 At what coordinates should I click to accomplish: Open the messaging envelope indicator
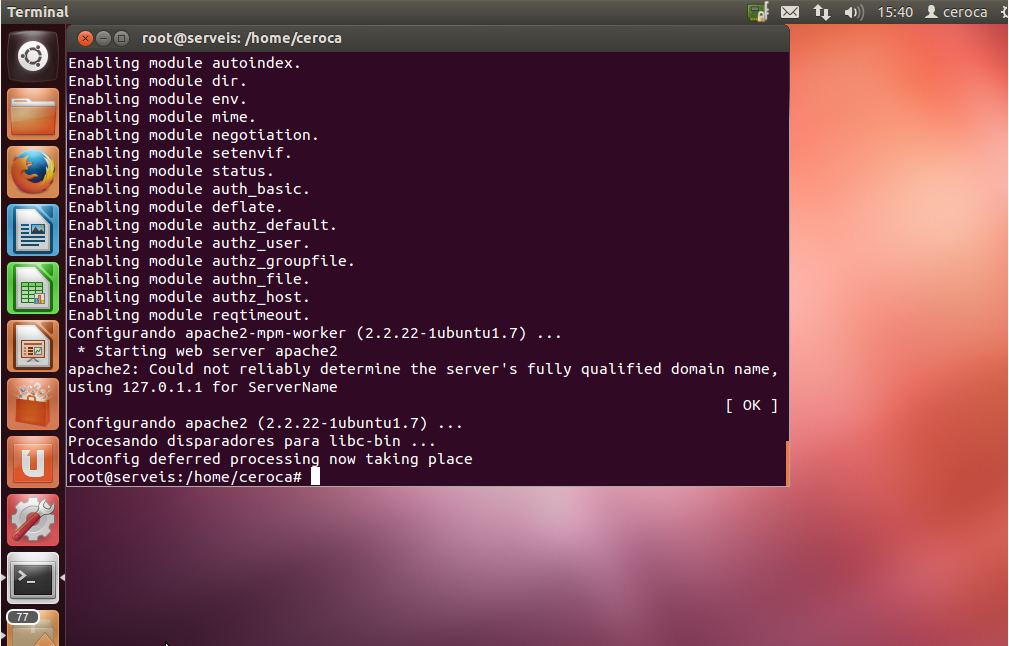coord(790,12)
